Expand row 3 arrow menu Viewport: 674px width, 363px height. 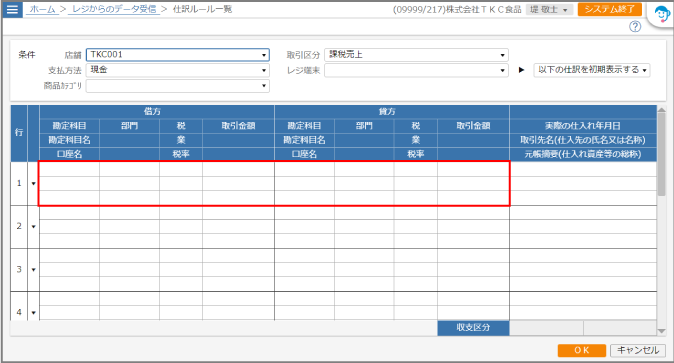34,270
